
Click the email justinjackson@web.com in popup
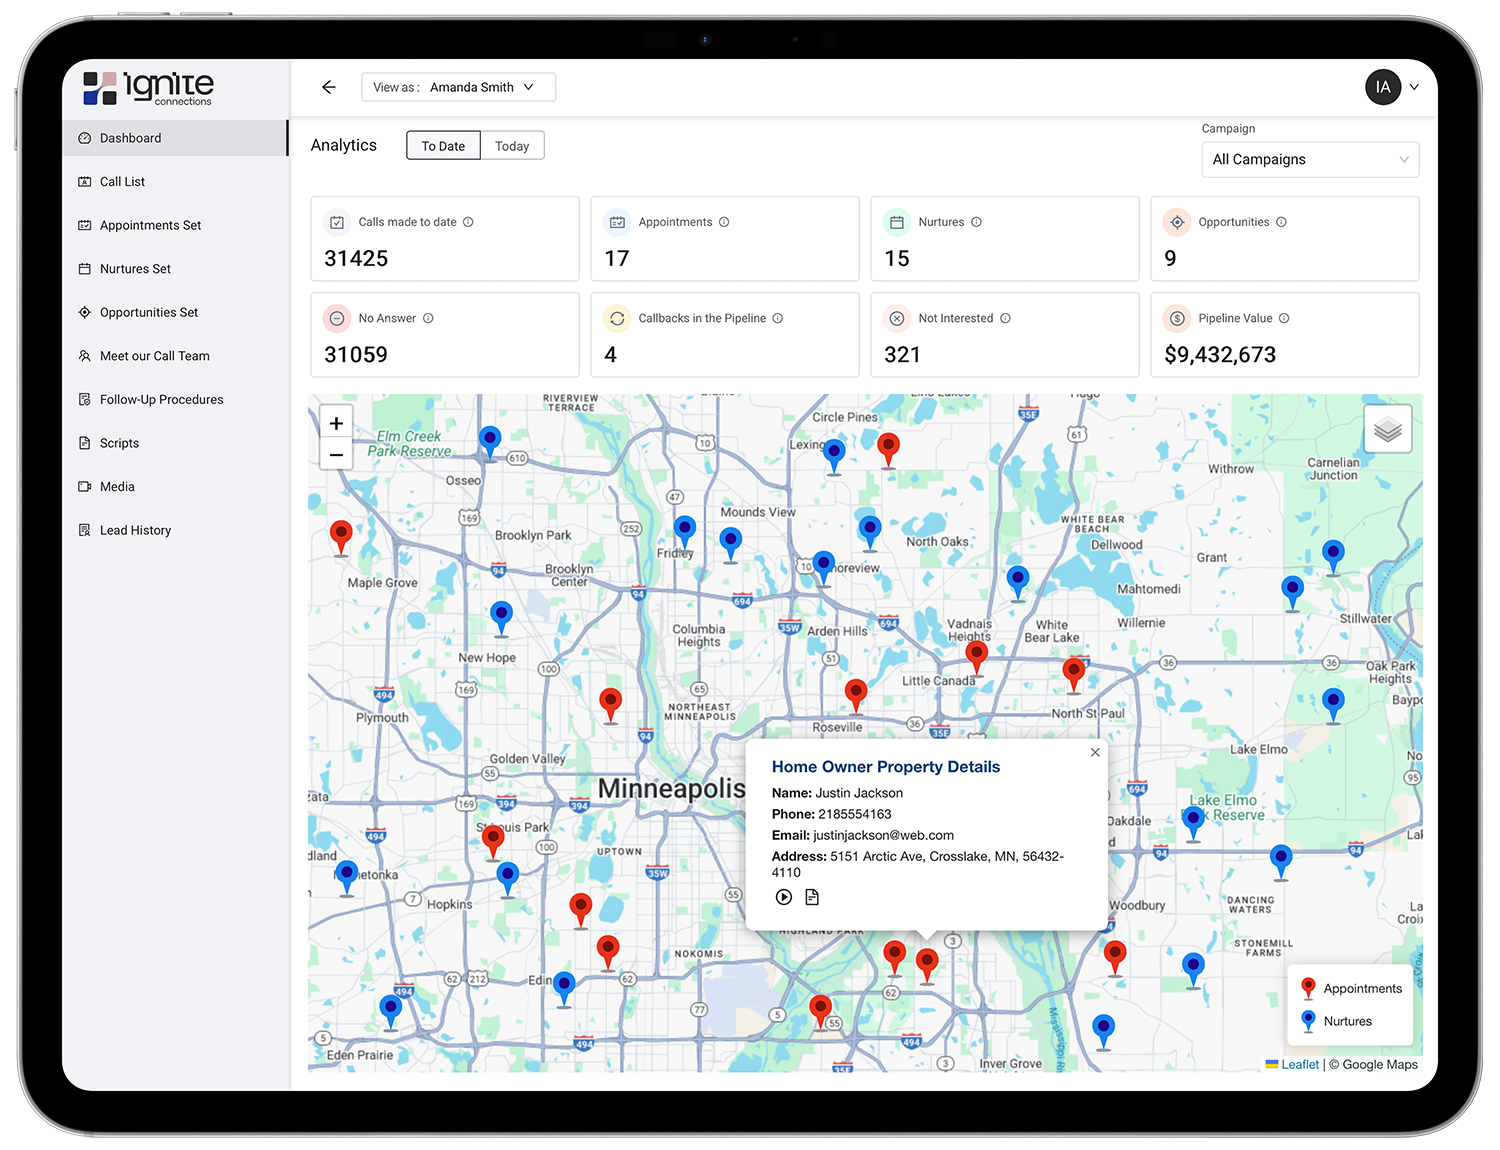884,836
